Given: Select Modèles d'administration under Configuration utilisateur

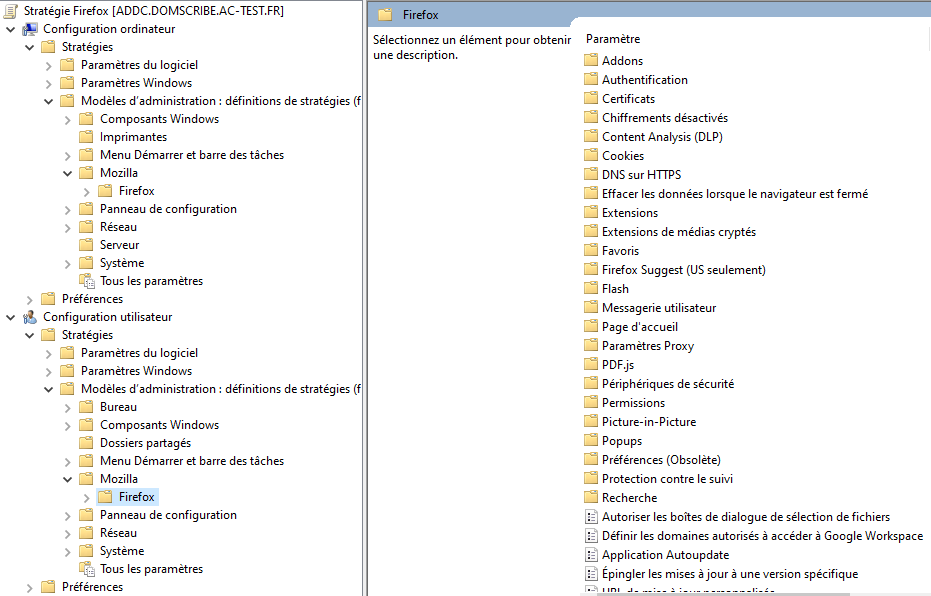Looking at the screenshot, I should (221, 389).
